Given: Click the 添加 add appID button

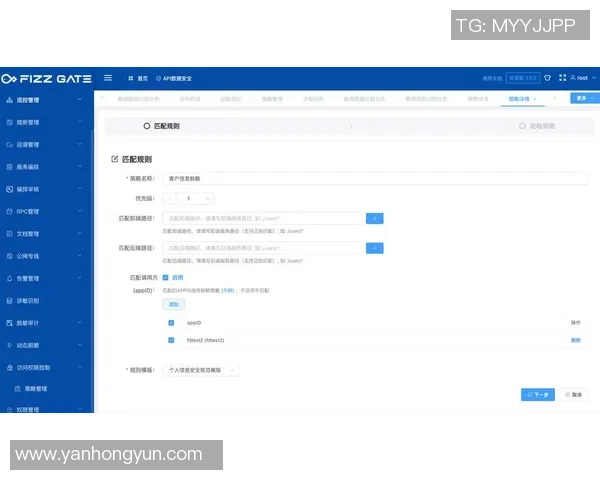Looking at the screenshot, I should (174, 304).
